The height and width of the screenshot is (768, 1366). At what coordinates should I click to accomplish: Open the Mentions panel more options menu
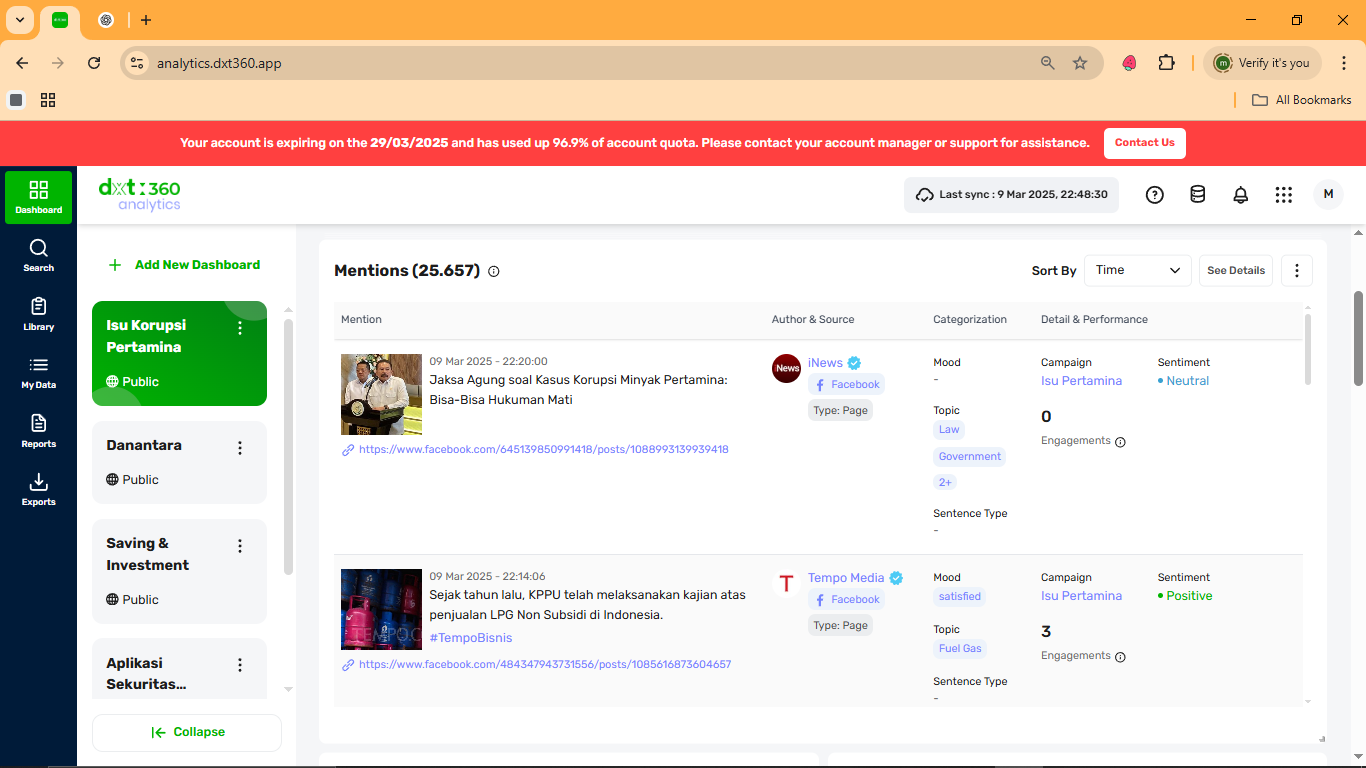click(x=1296, y=270)
